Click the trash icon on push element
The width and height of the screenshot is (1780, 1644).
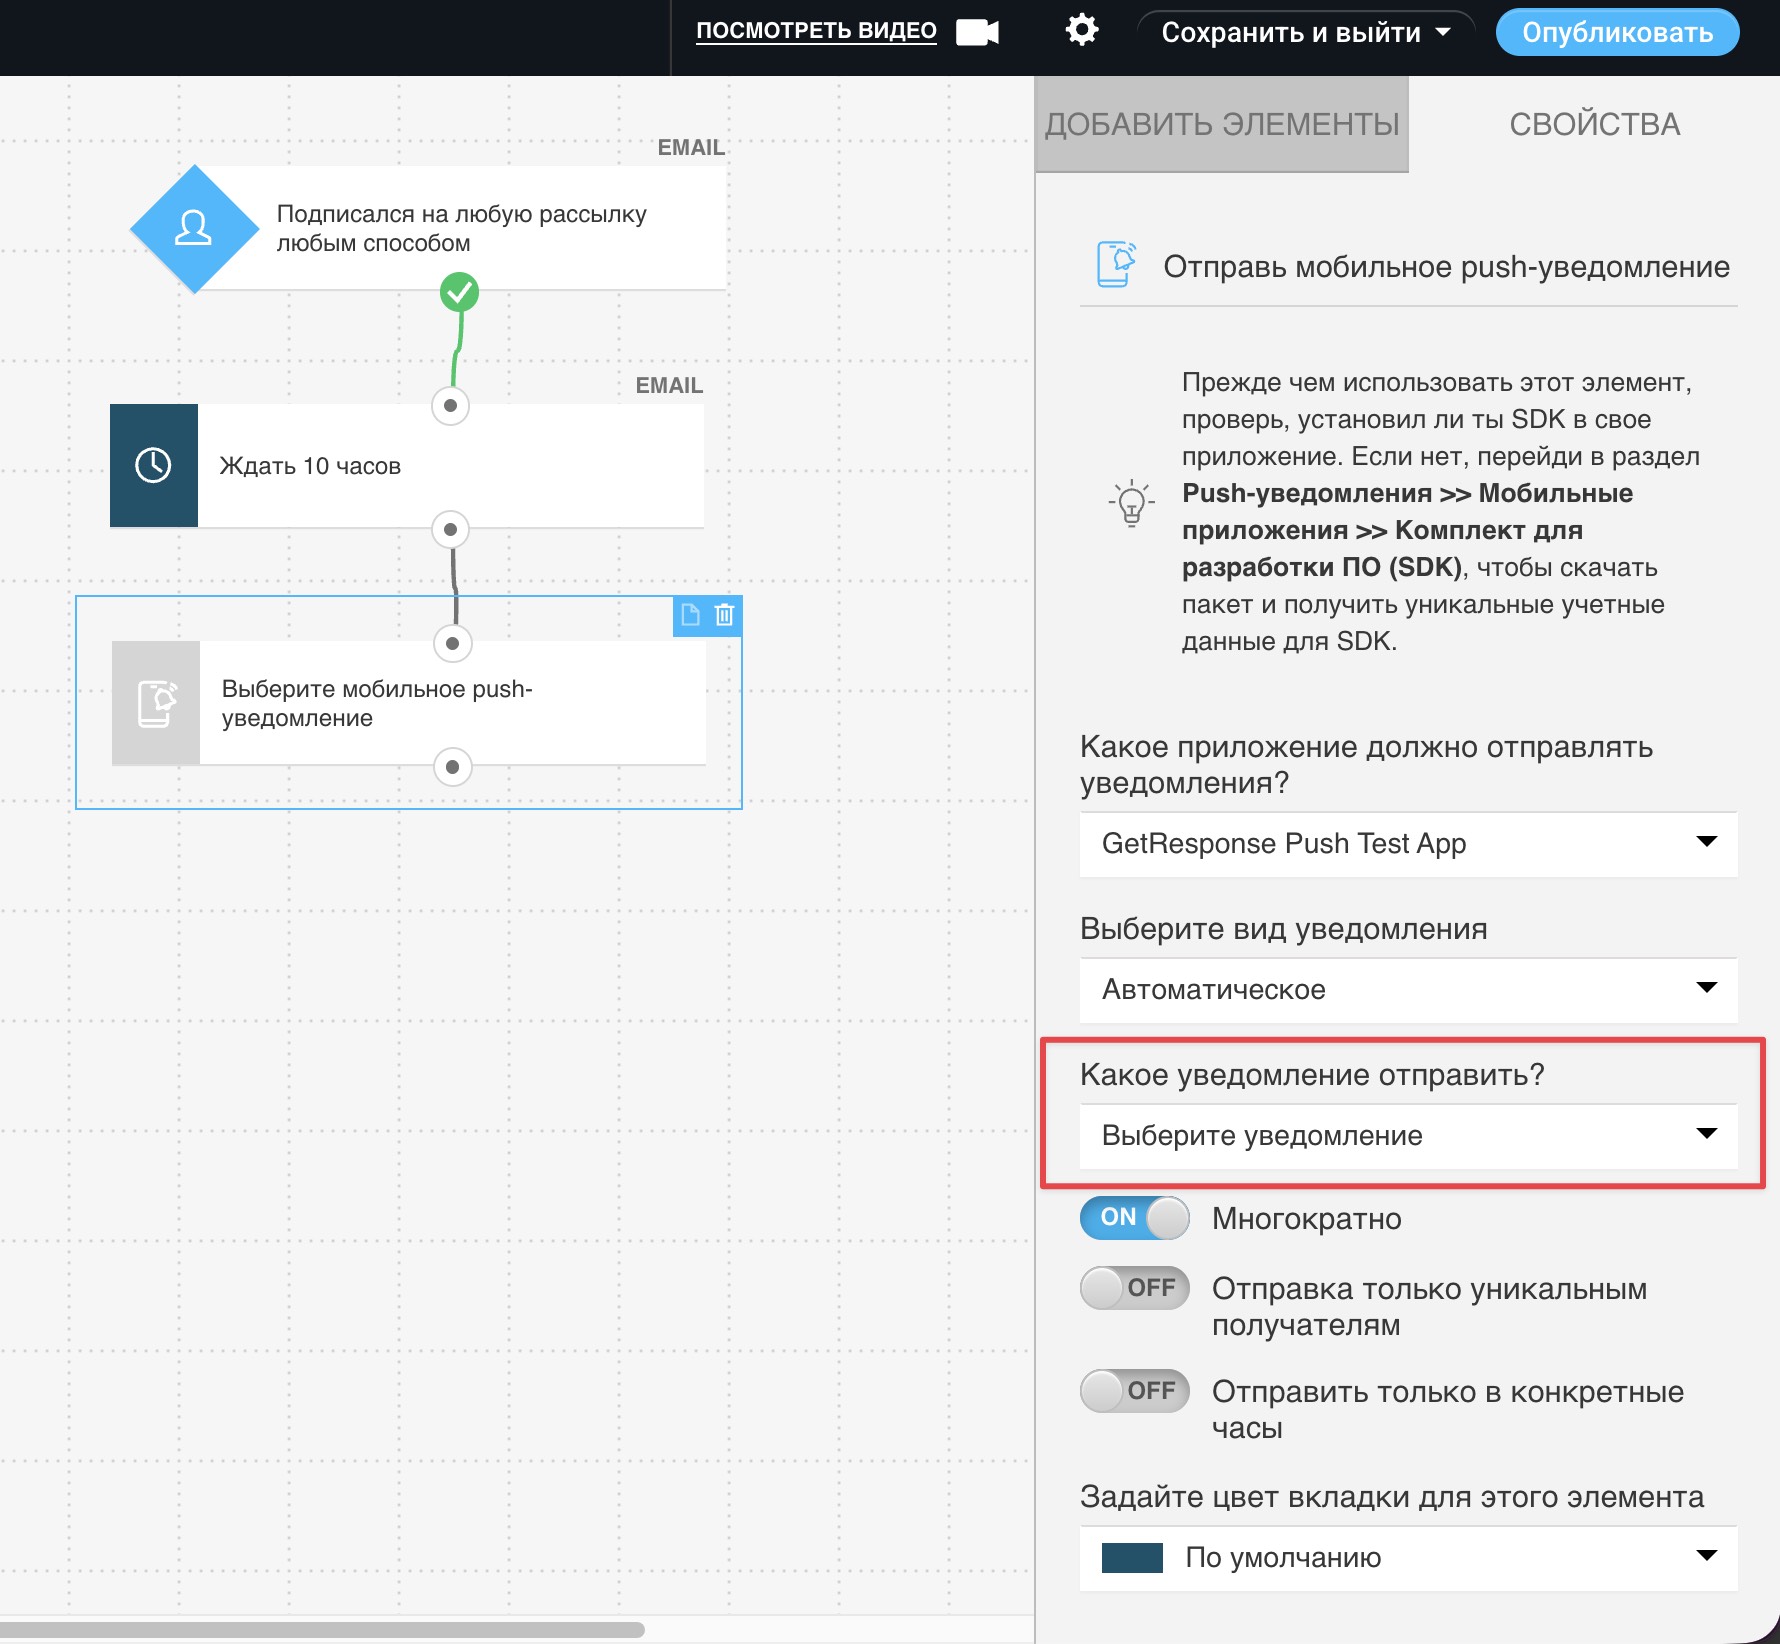click(725, 615)
